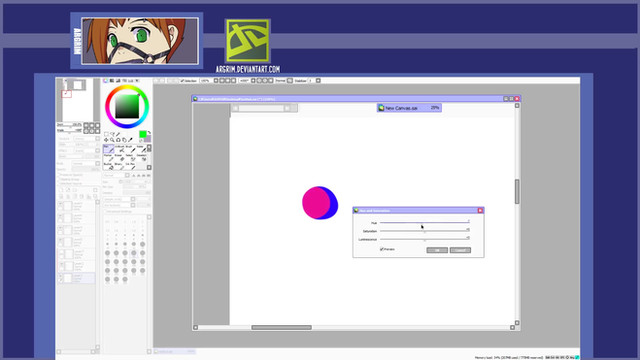
Task: Select the Move tool icon
Action: click(106, 140)
